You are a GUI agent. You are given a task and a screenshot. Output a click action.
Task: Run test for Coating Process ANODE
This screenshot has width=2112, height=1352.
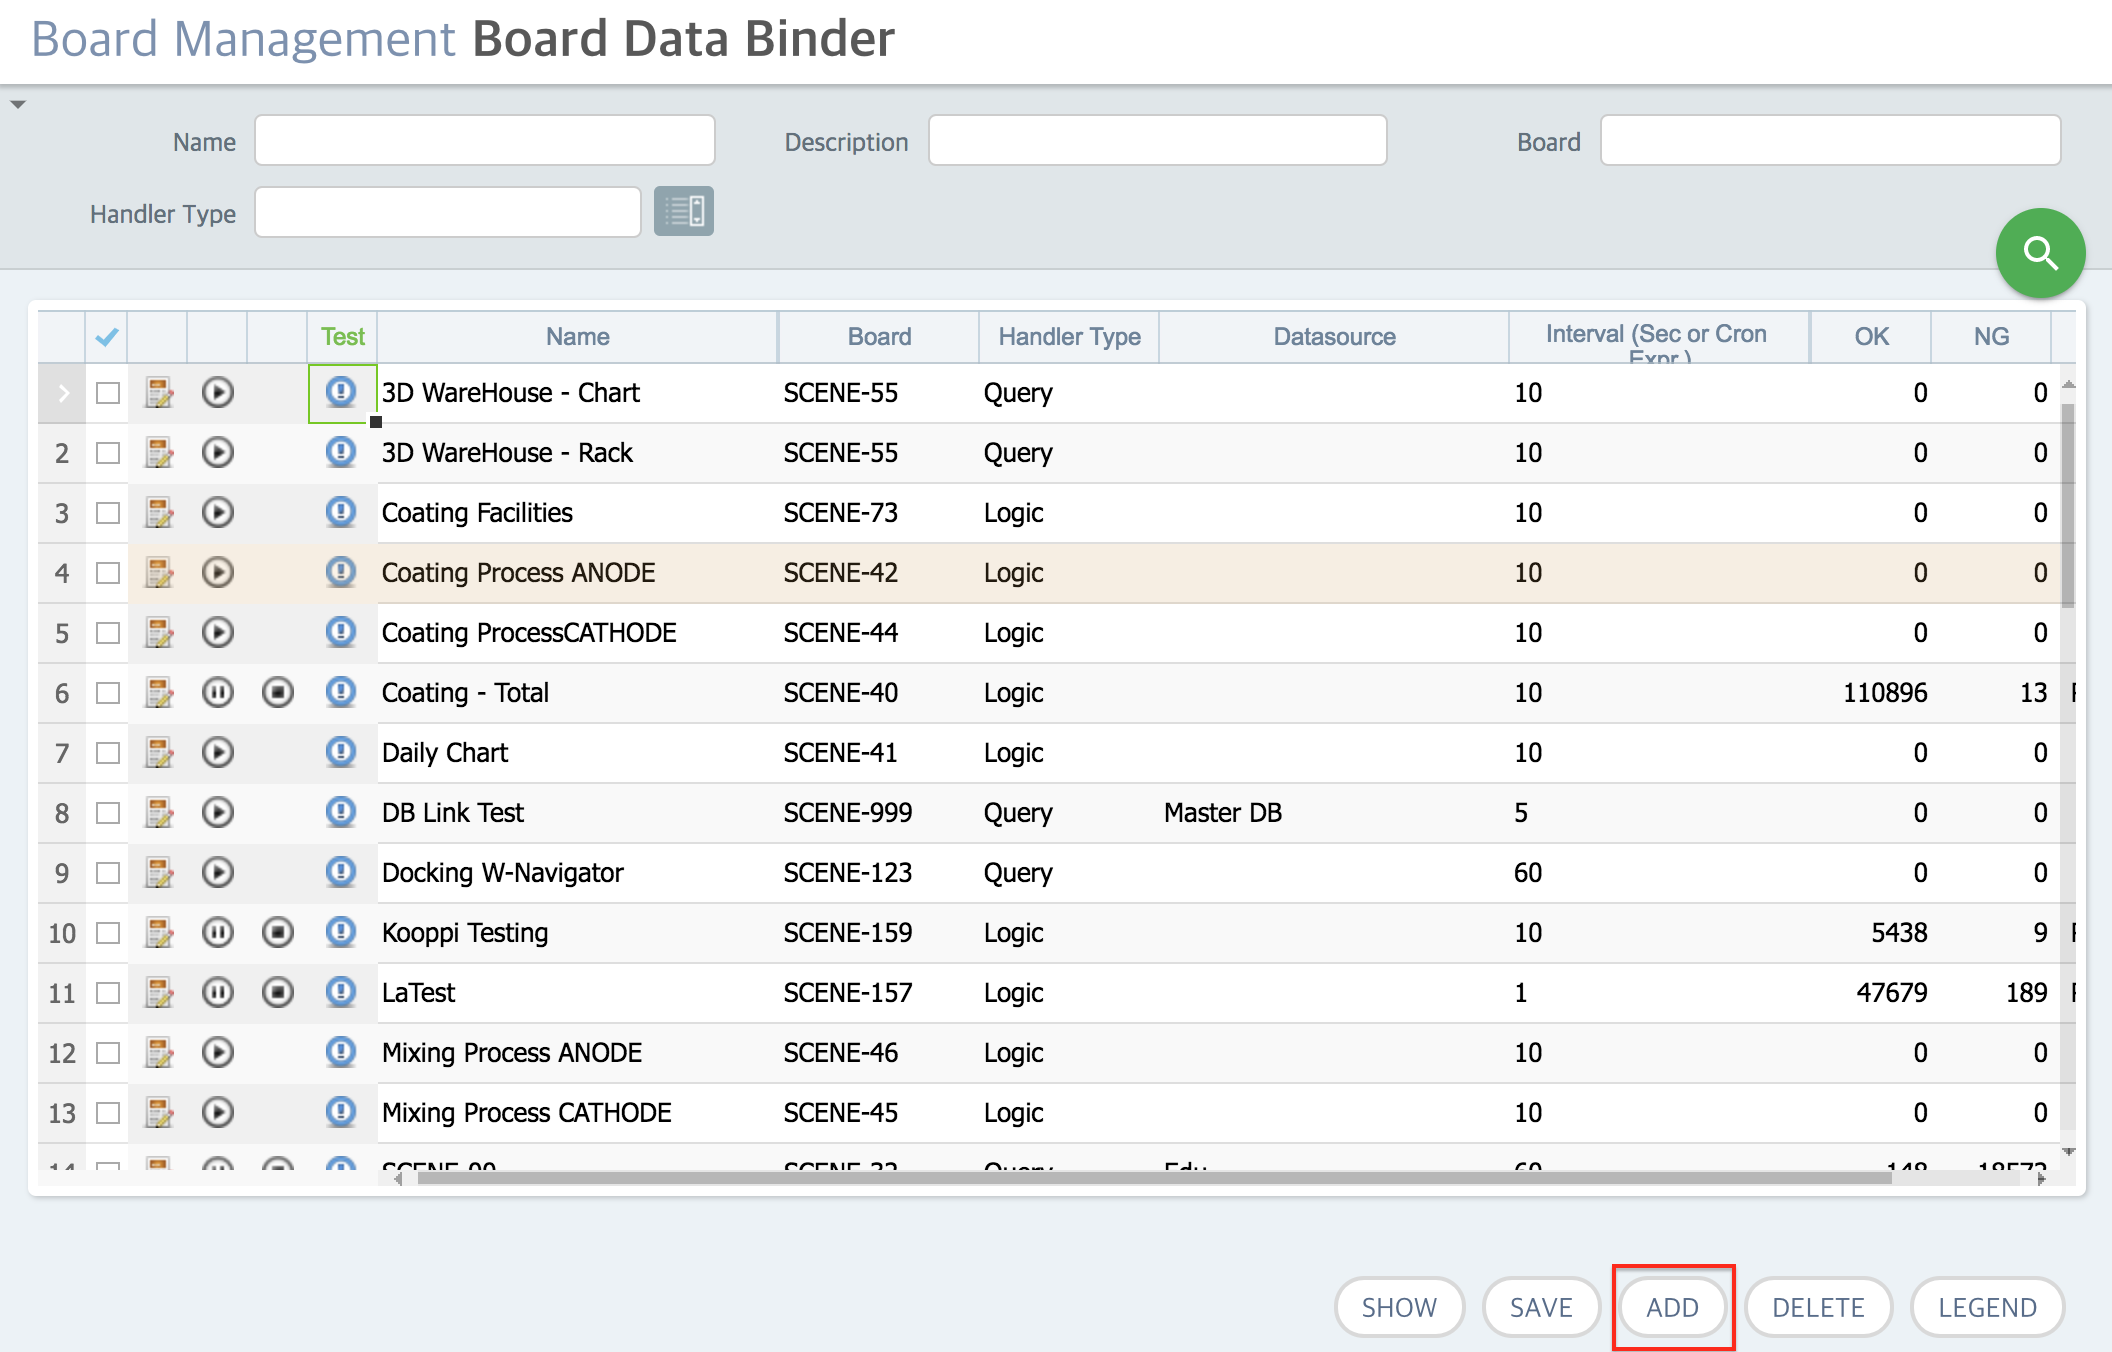[x=341, y=571]
